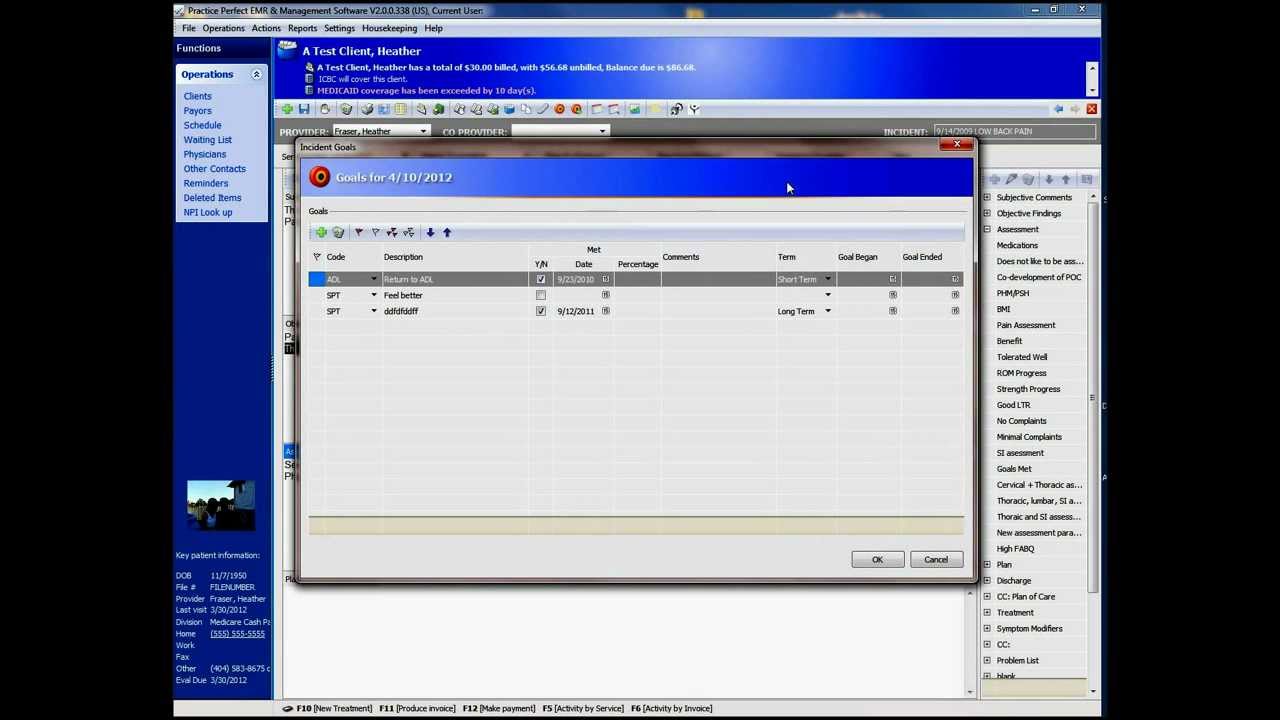Open Goal Began calendar for Feel better row

point(893,295)
